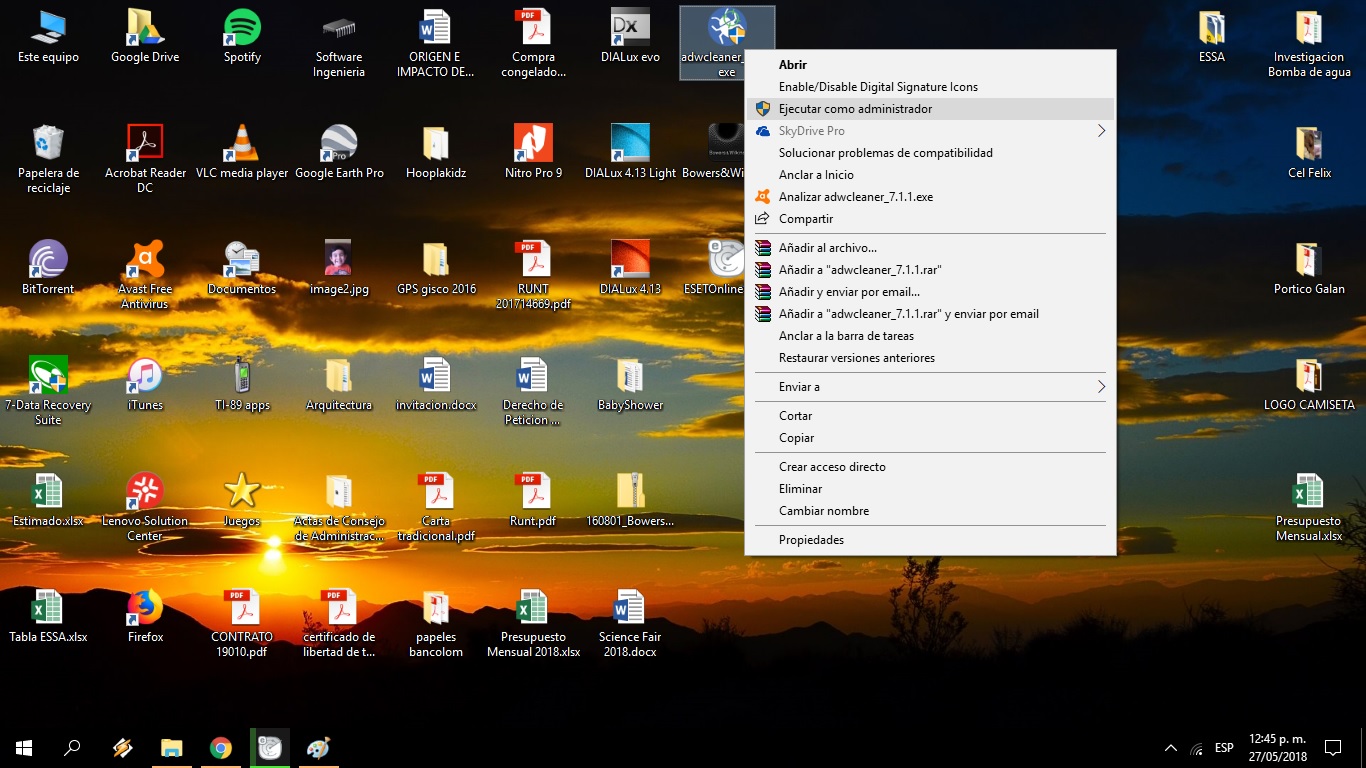Open Este equipo desktop icon

[x=48, y=36]
